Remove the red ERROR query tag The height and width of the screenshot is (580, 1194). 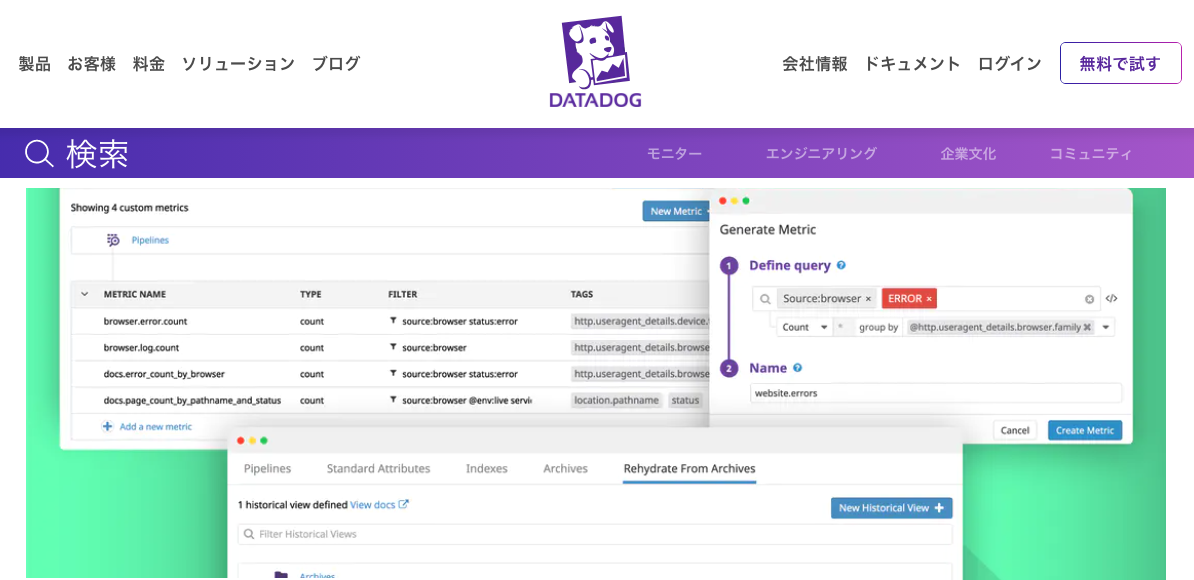coord(929,299)
